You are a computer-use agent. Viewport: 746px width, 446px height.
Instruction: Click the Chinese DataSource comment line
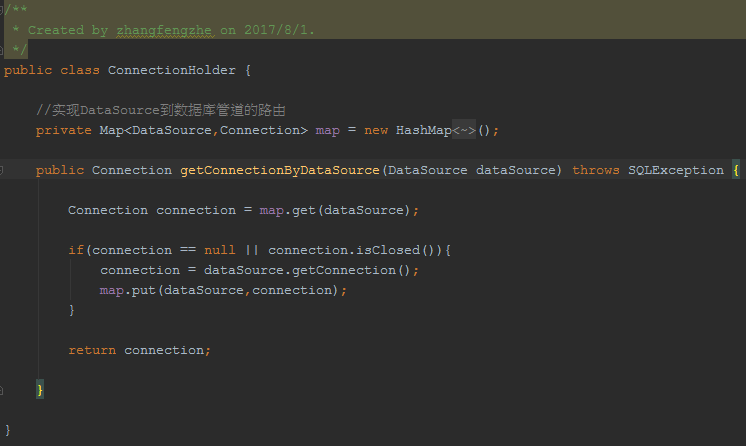click(161, 110)
